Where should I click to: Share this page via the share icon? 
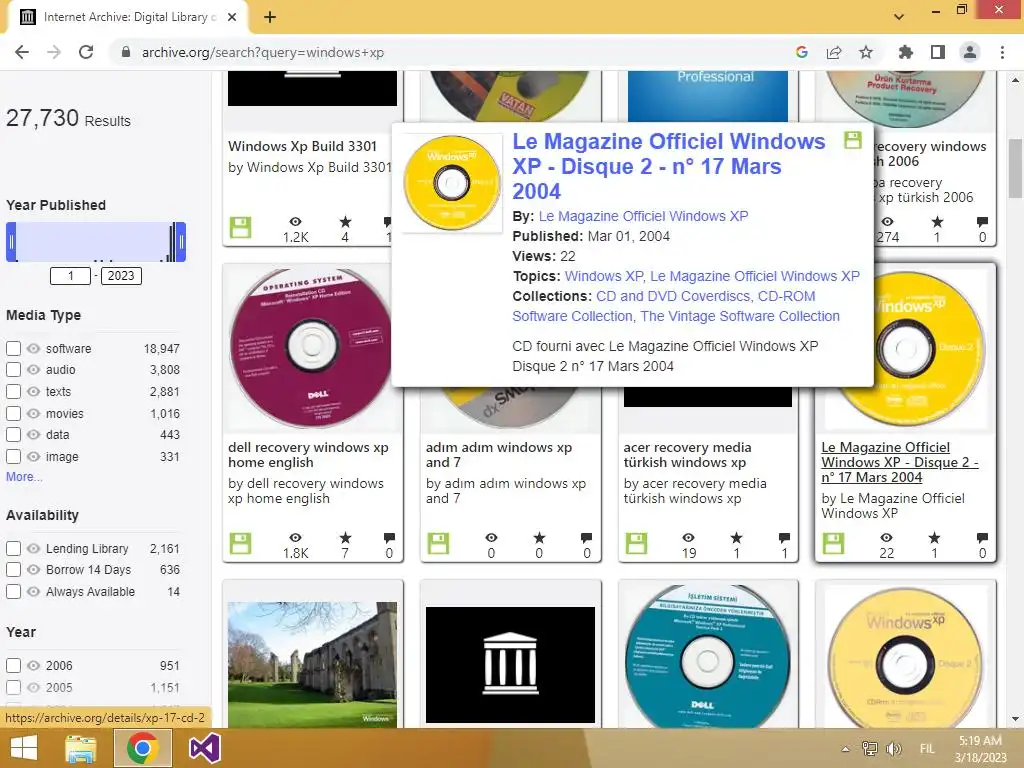point(834,52)
